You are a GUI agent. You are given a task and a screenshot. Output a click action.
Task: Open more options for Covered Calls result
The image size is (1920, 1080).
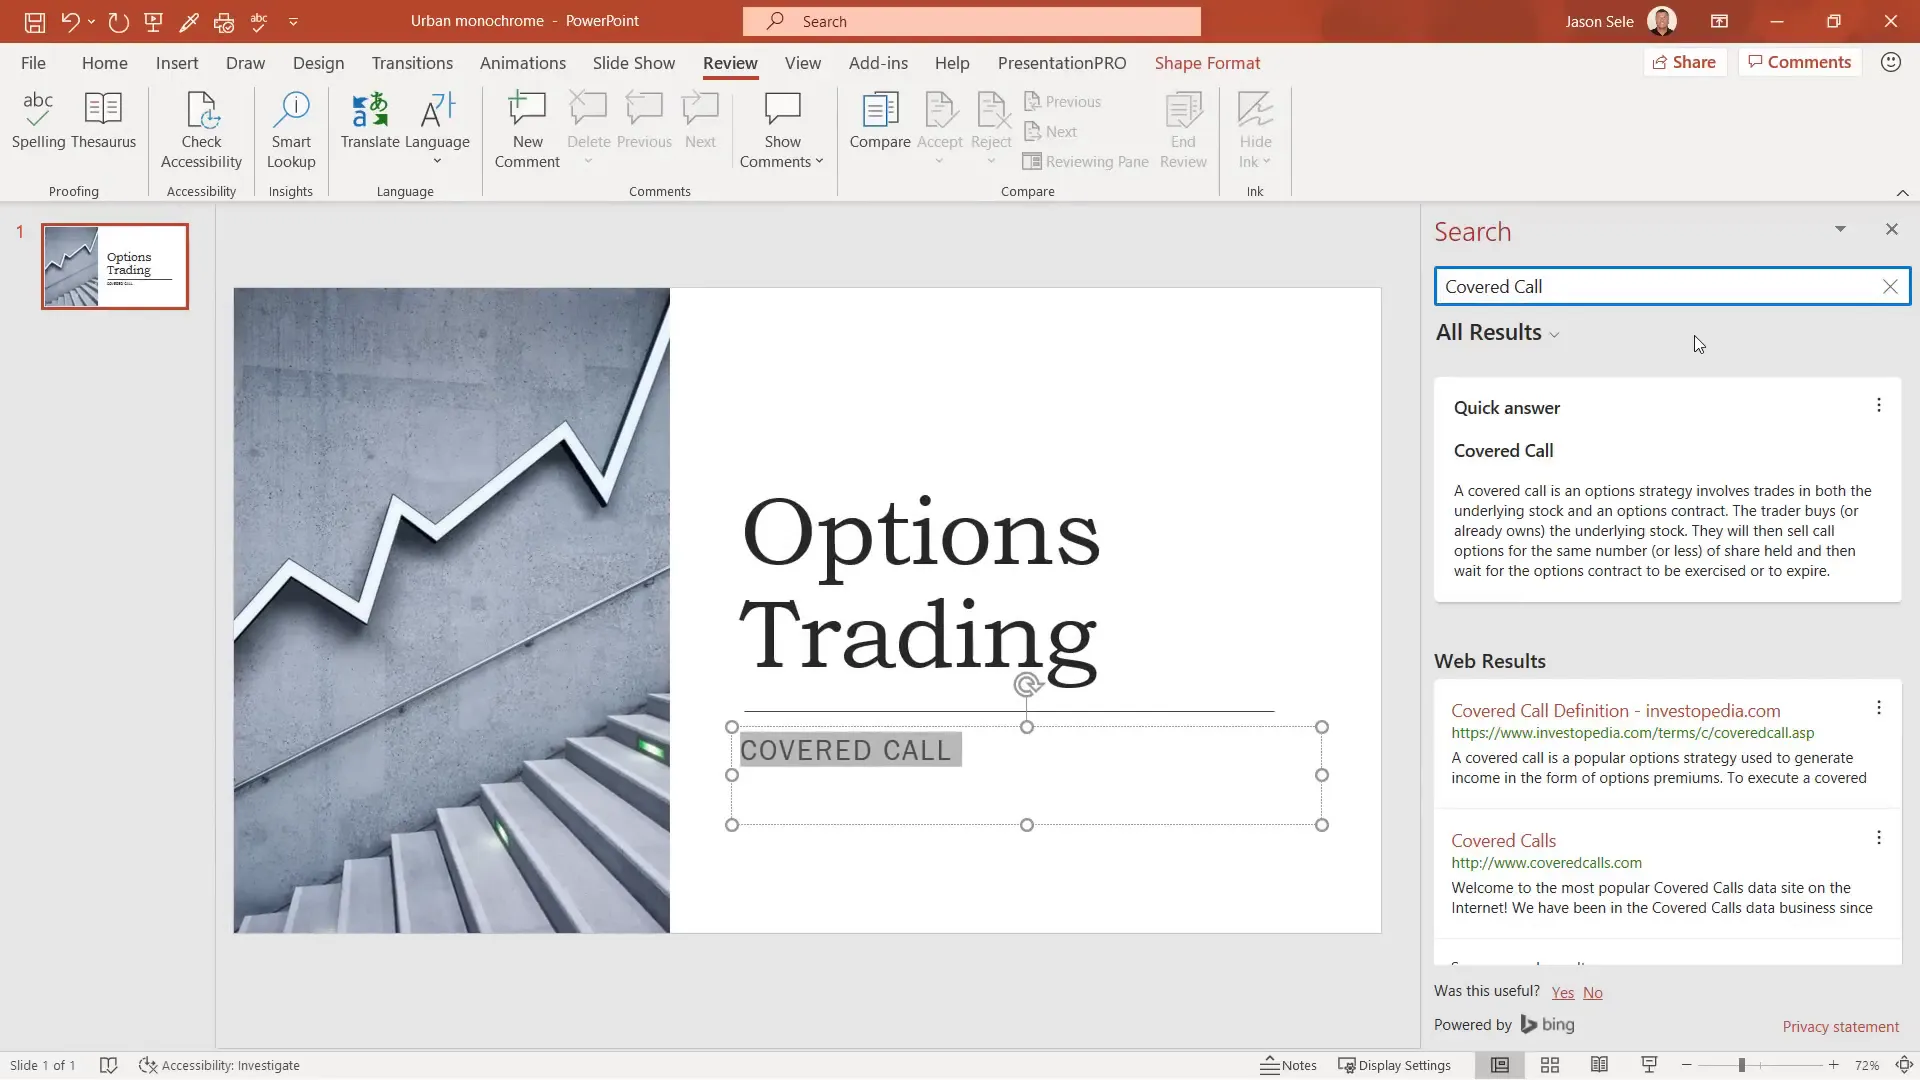coord(1879,838)
